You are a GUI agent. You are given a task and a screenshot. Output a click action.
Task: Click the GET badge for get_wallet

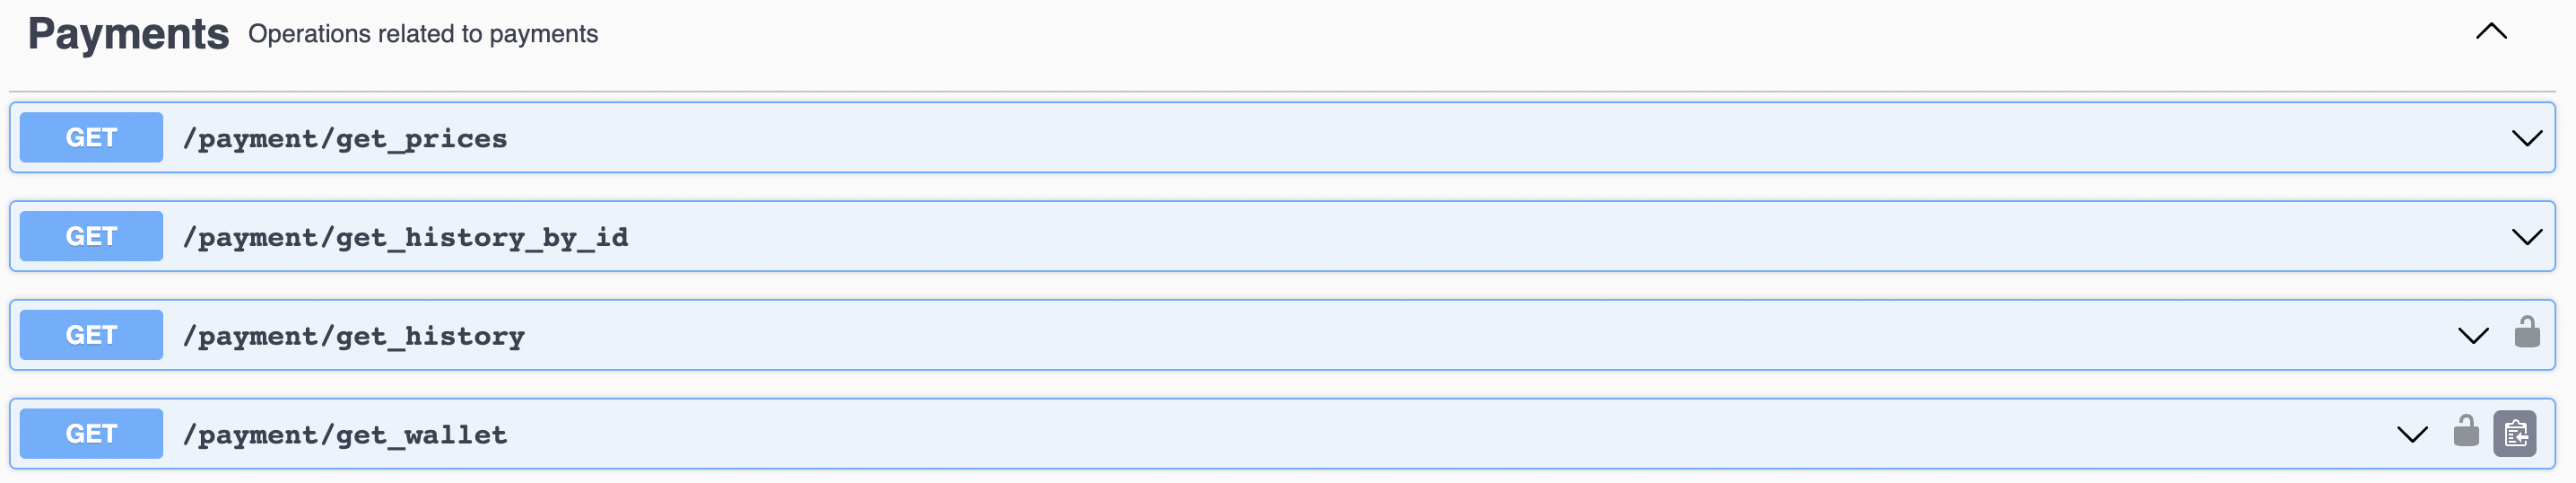click(x=91, y=434)
